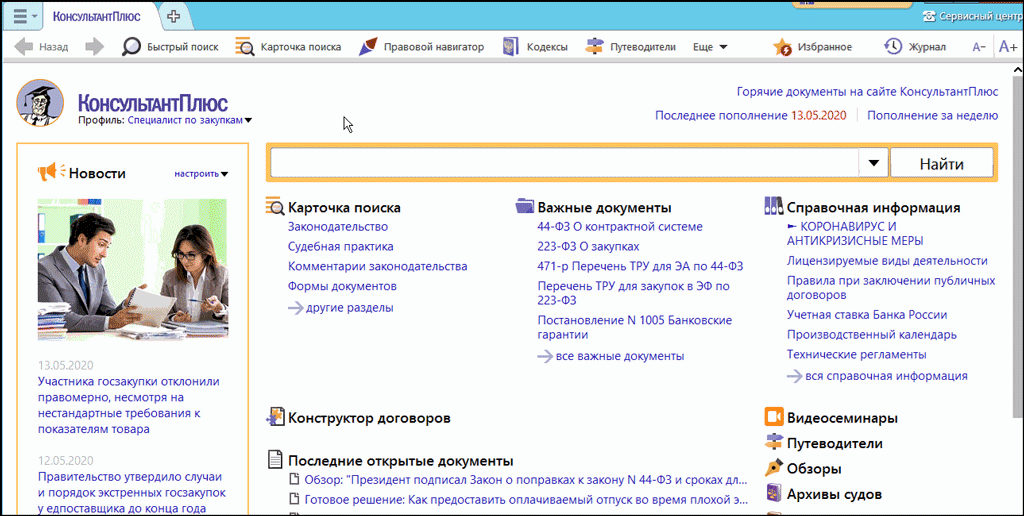This screenshot has width=1024, height=516.
Task: Click the Важные документы folder icon
Action: point(524,206)
